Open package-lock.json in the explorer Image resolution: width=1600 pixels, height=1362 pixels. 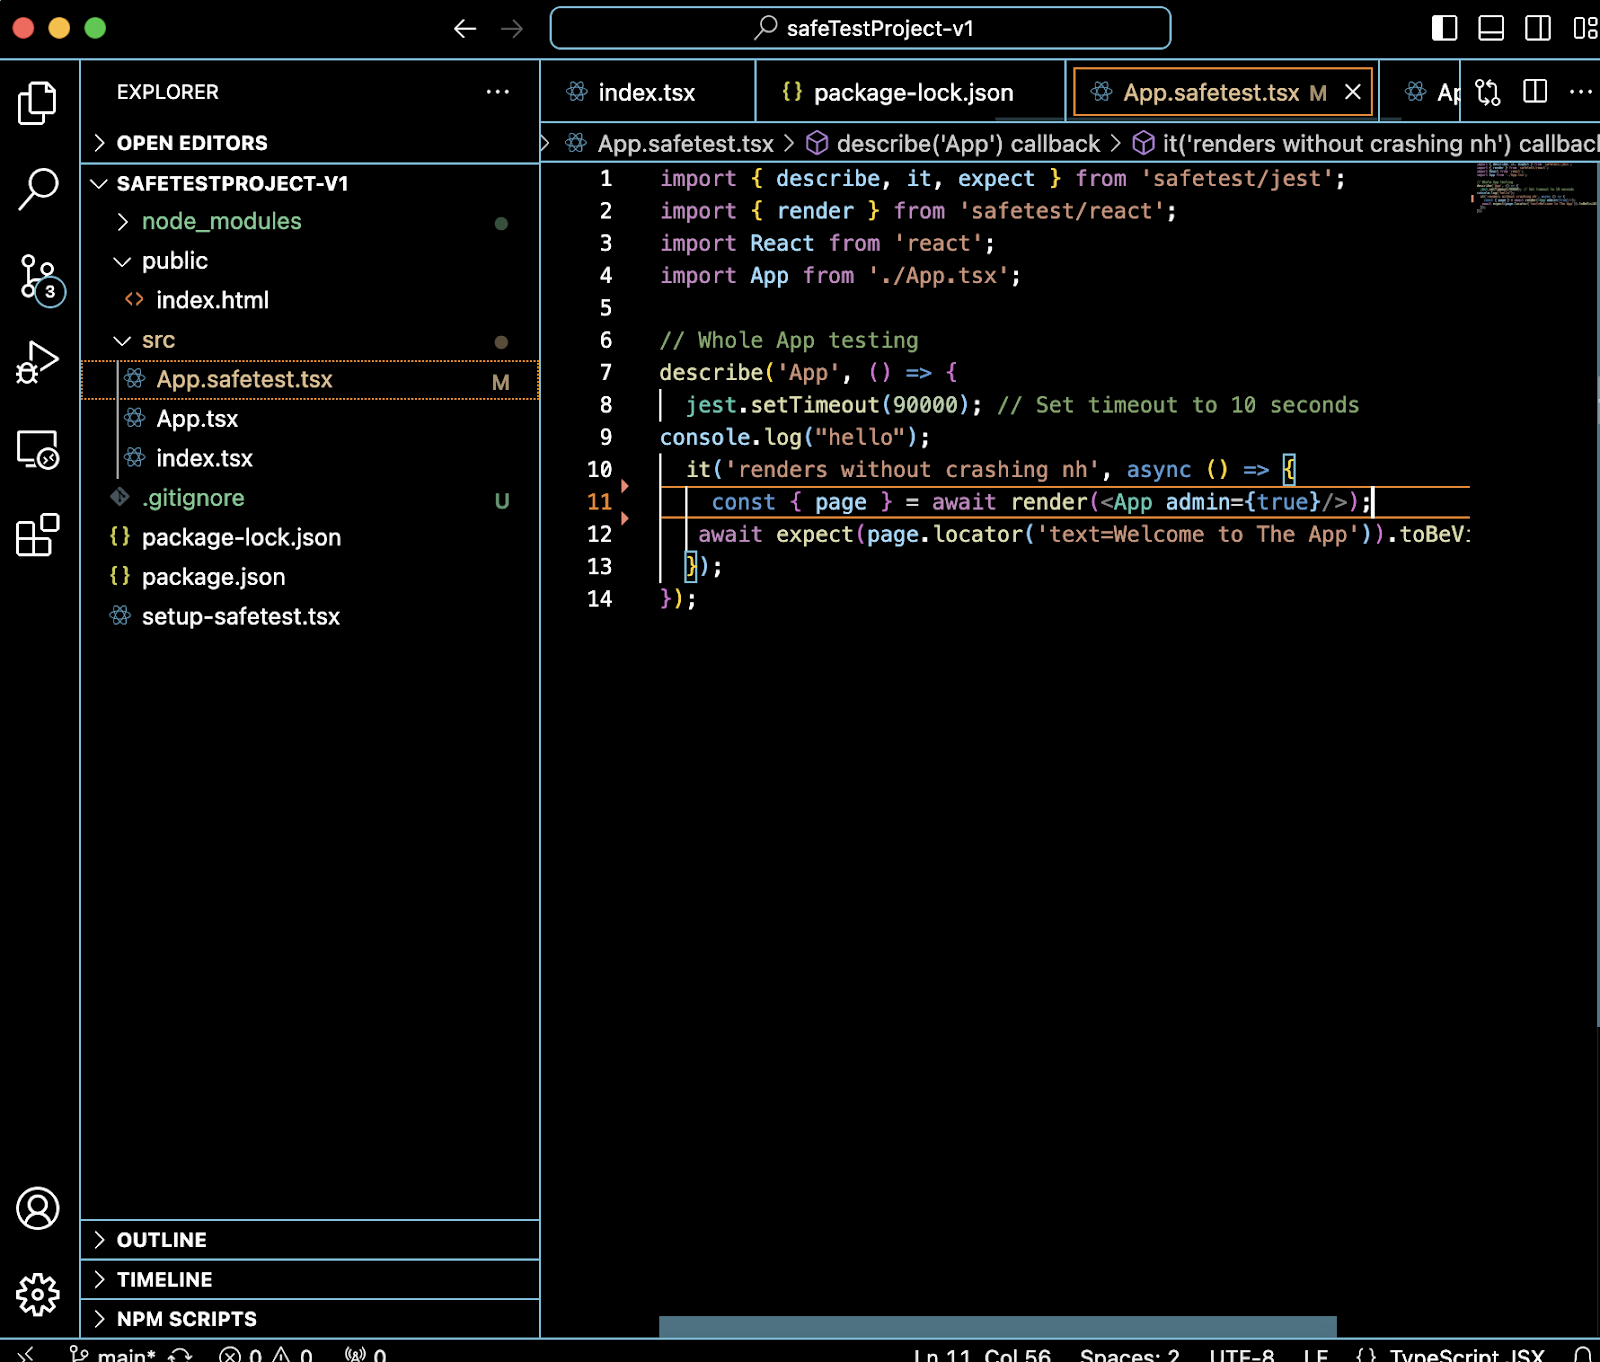pos(310,538)
